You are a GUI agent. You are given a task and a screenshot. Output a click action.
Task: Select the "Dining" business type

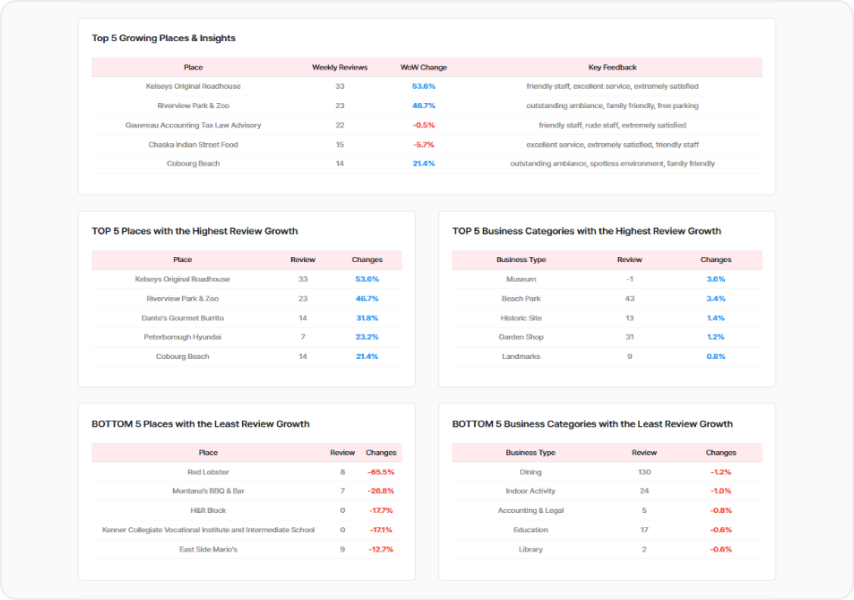(530, 472)
